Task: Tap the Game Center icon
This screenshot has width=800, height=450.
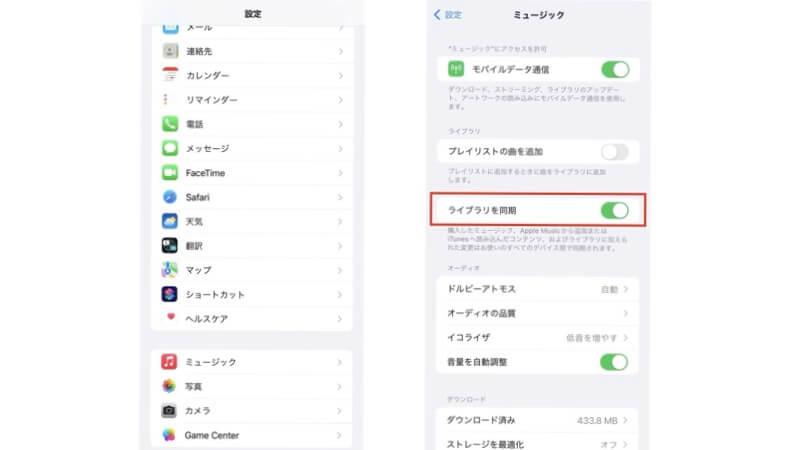Action: 169,435
